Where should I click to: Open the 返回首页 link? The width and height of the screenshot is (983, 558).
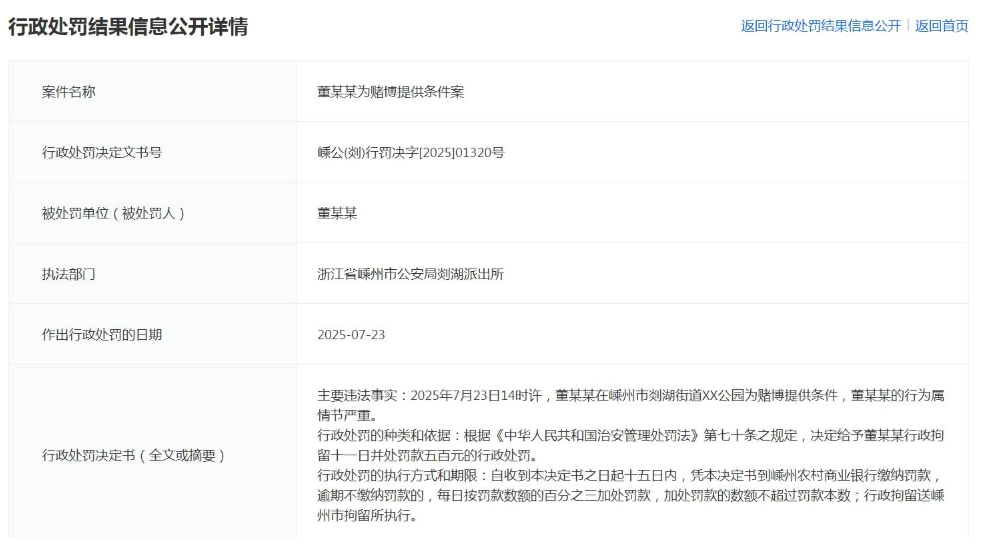[x=941, y=26]
